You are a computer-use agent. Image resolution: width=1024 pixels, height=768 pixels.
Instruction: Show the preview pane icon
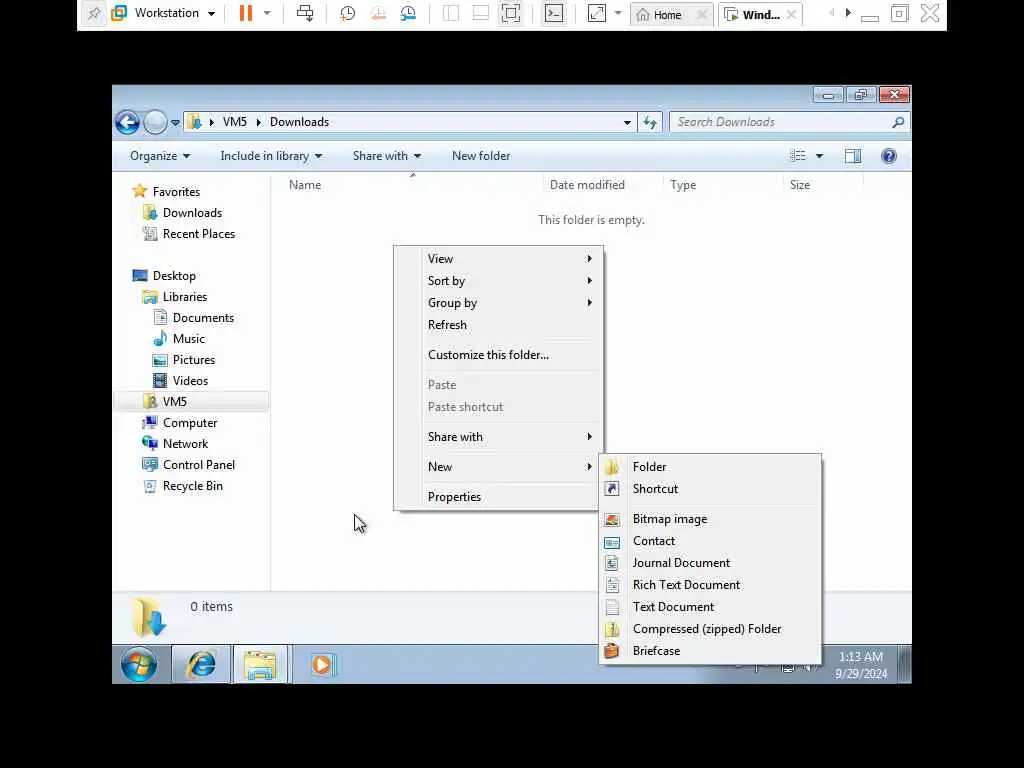coord(853,156)
